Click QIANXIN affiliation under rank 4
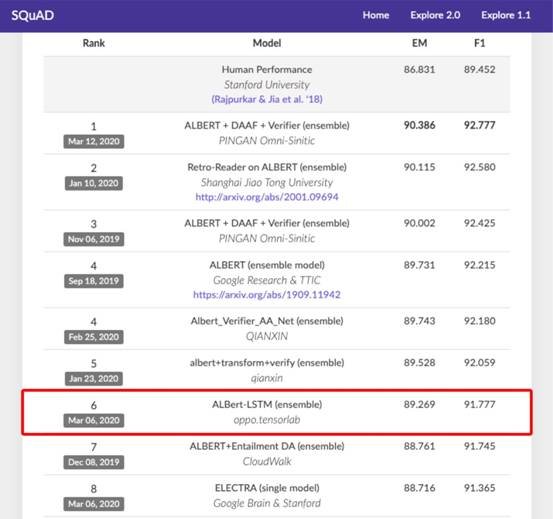Image resolution: width=553 pixels, height=519 pixels. (x=267, y=336)
